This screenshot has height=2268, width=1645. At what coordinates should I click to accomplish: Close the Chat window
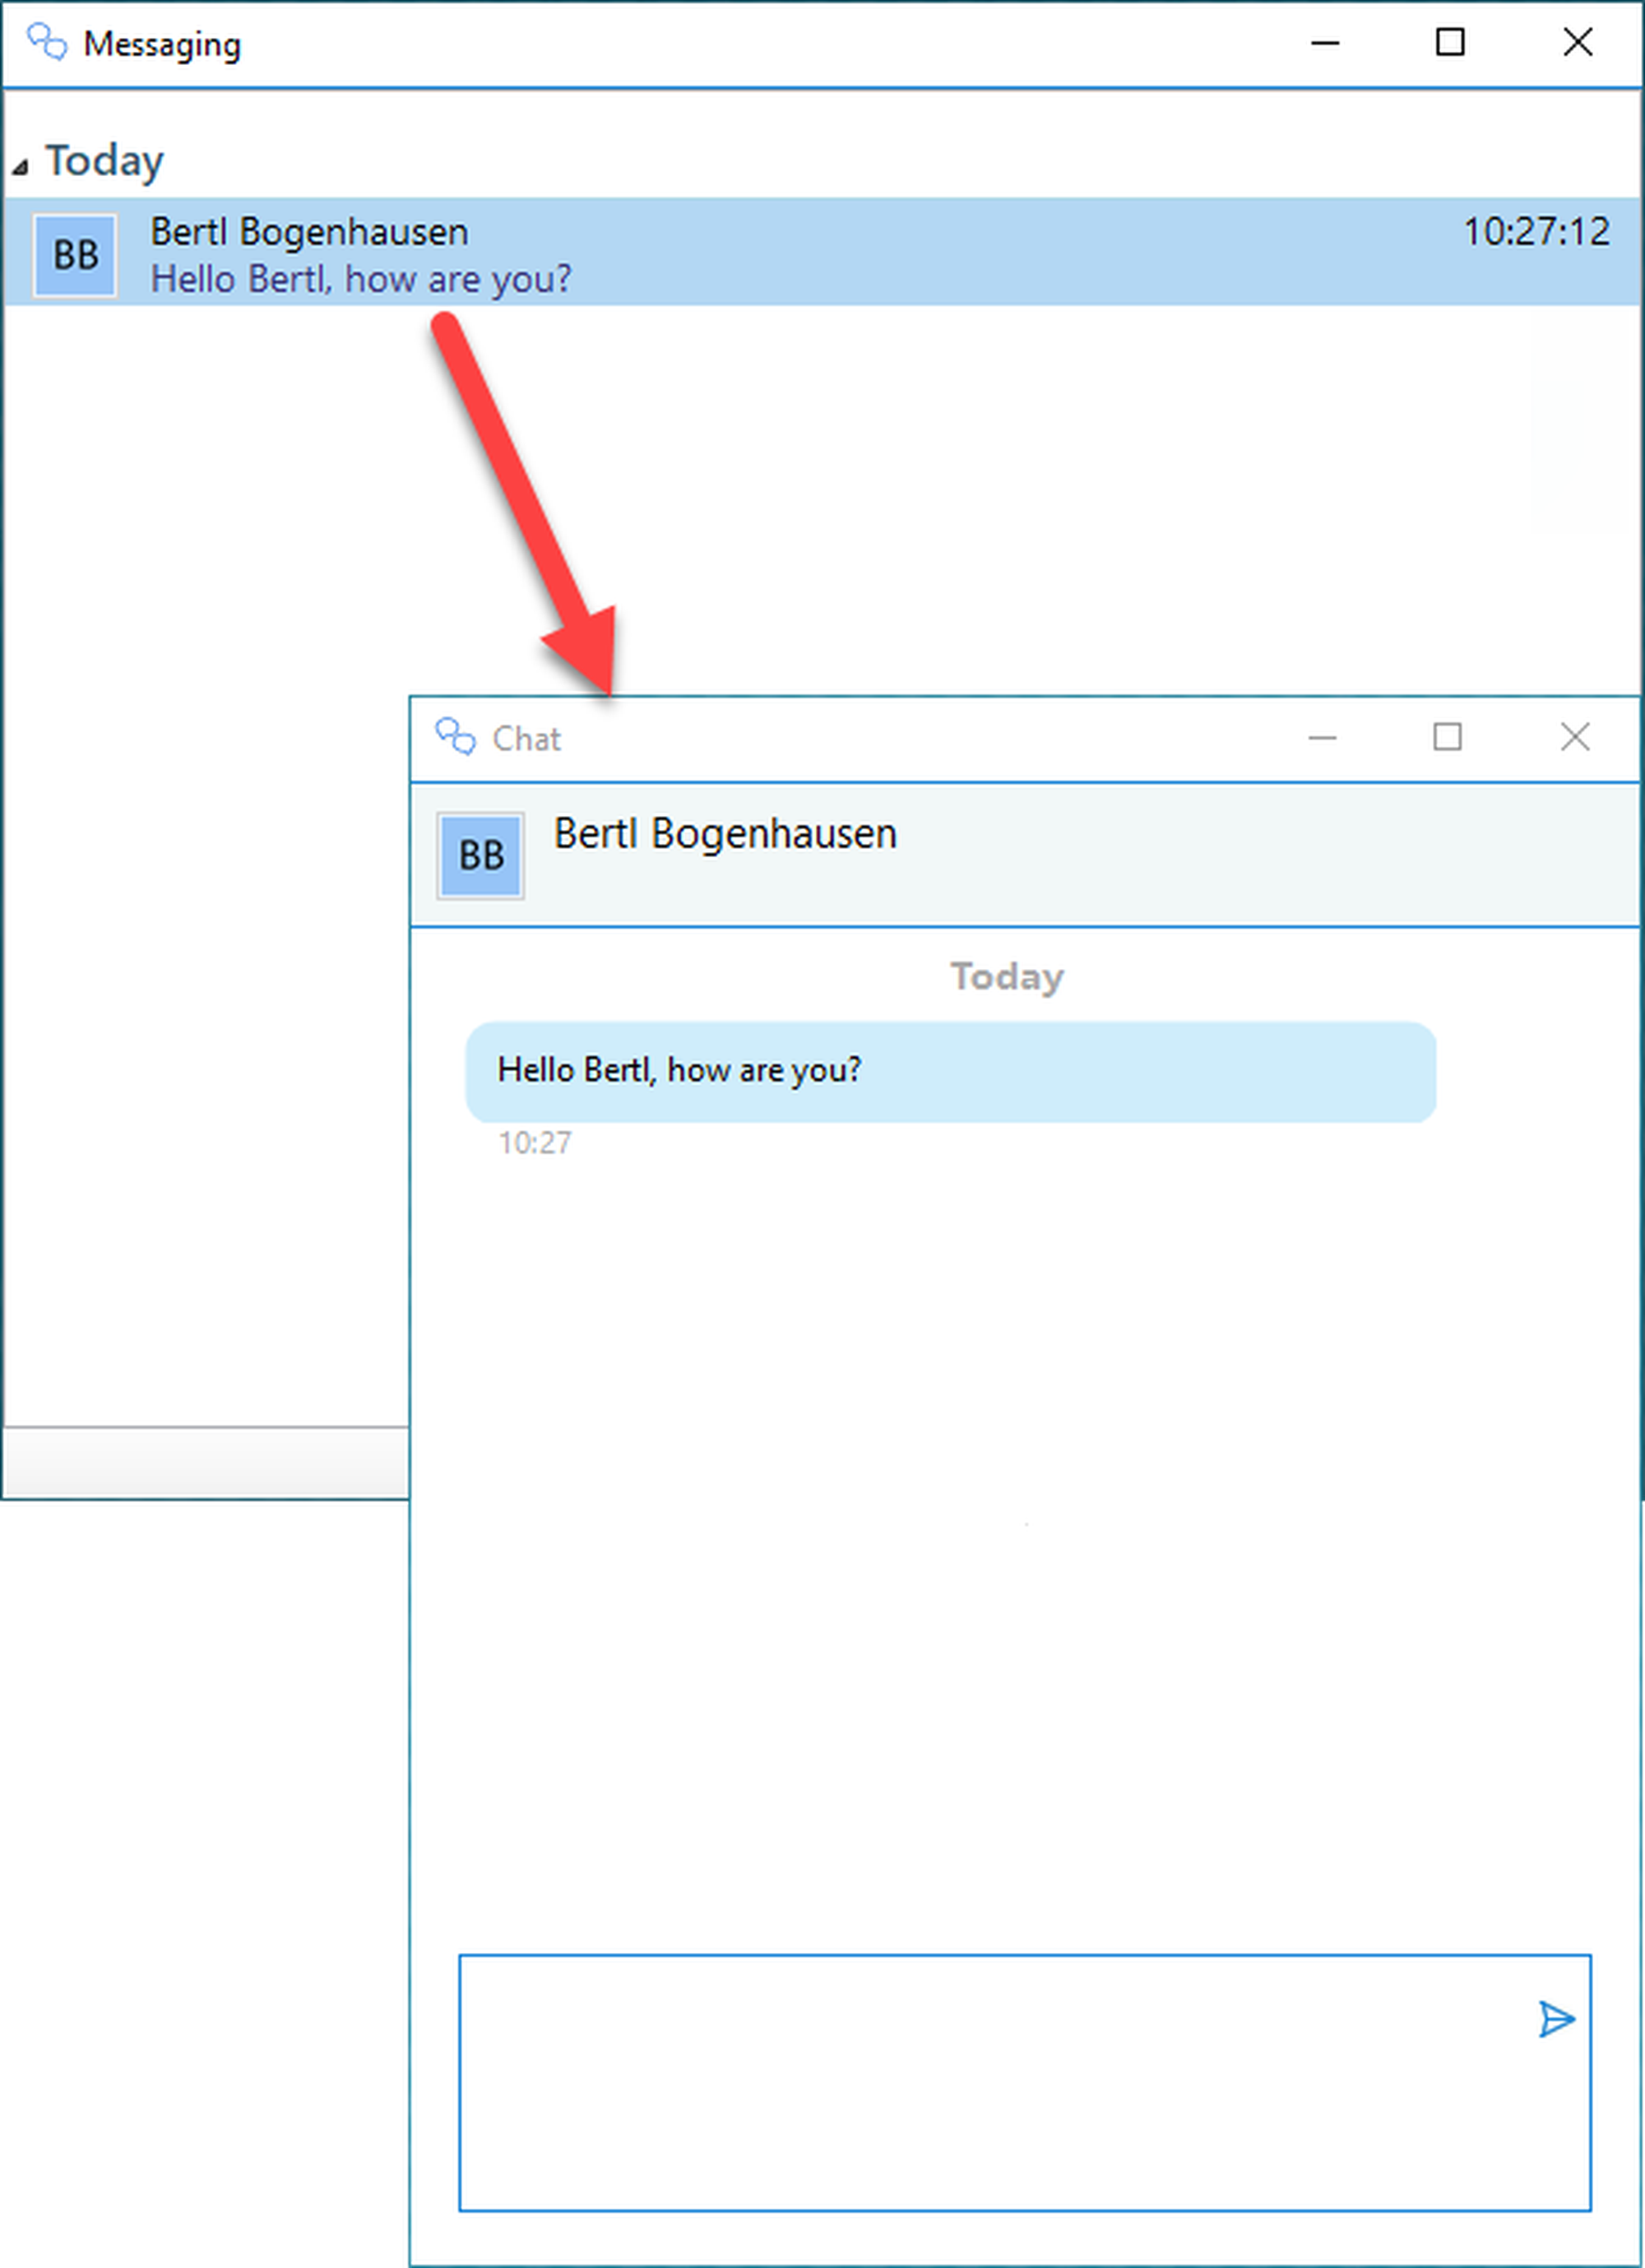click(x=1575, y=738)
